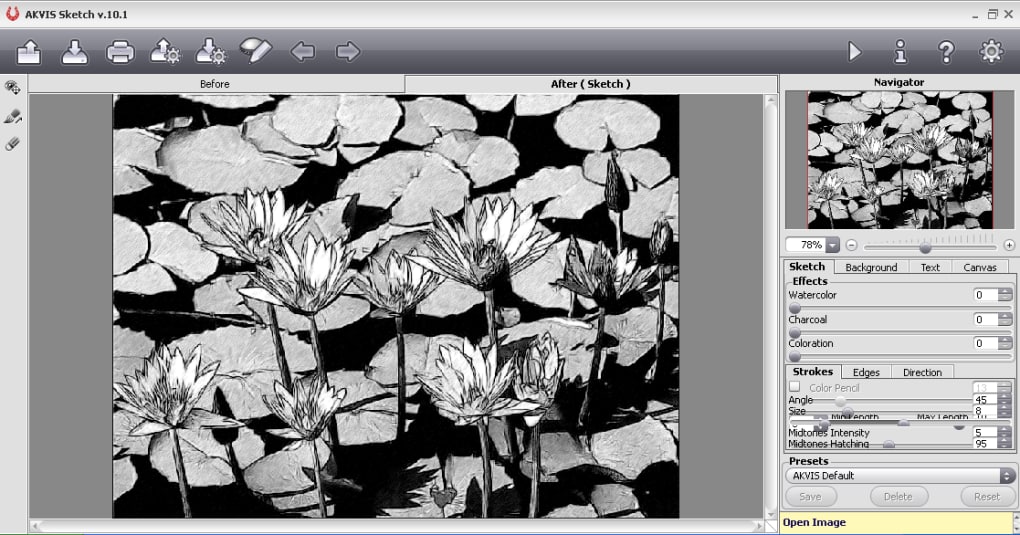Open the Background settings tab
This screenshot has width=1020, height=535.
click(871, 268)
